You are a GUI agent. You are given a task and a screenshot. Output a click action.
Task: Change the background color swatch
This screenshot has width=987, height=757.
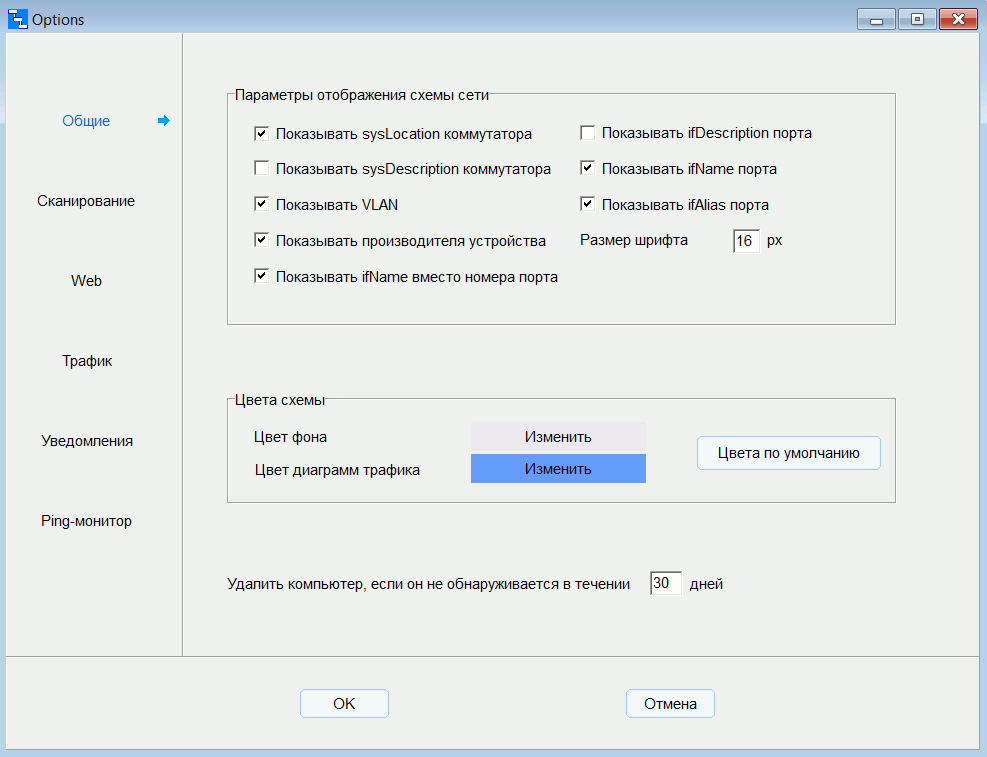pyautogui.click(x=558, y=437)
